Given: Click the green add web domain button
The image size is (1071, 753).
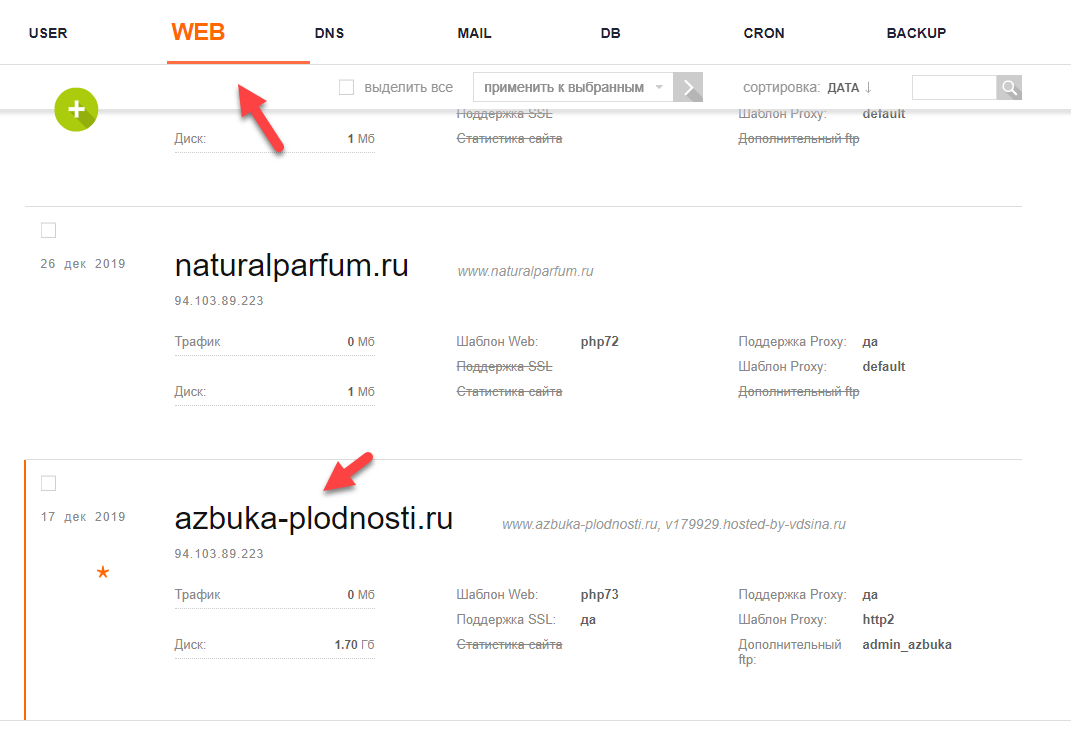Looking at the screenshot, I should tap(76, 109).
